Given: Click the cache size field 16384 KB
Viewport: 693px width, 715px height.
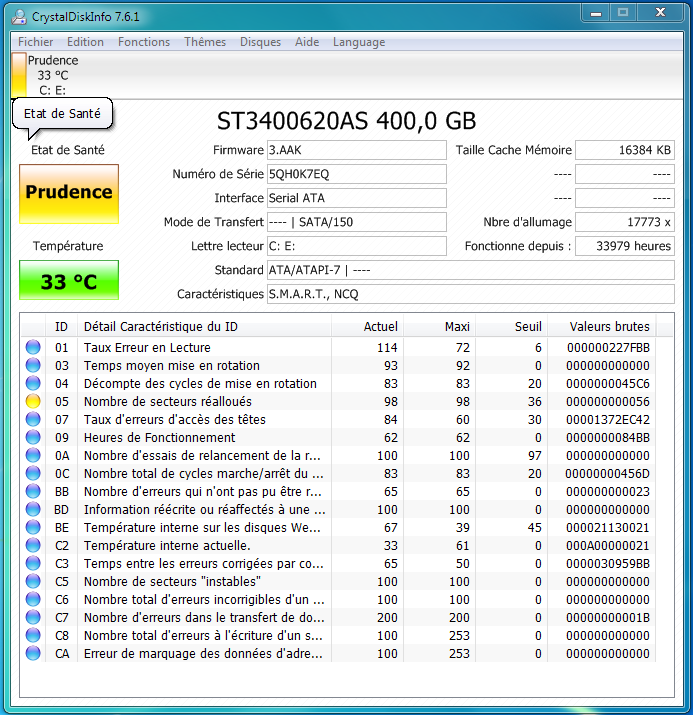Looking at the screenshot, I should (625, 150).
